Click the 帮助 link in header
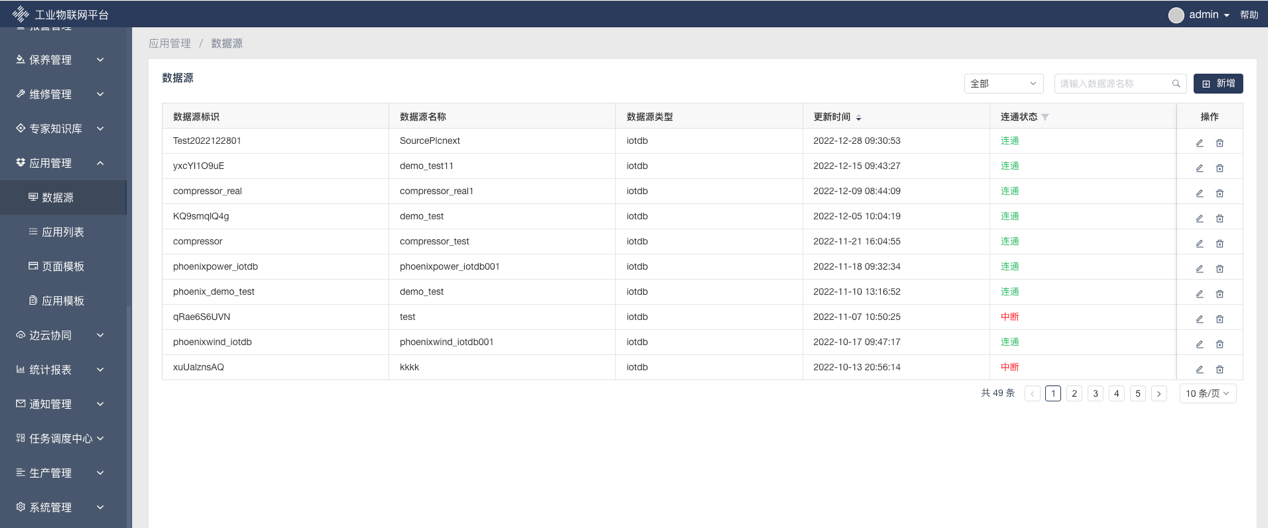 (1249, 15)
